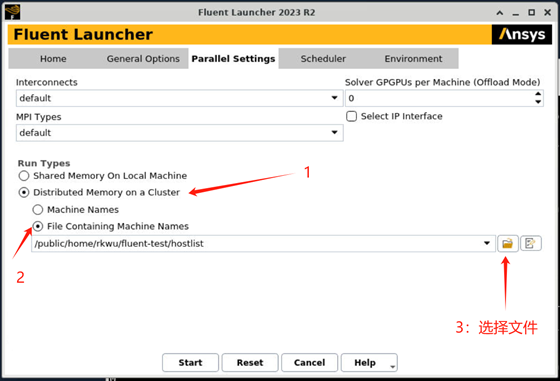Click the edit host file icon
560x381 pixels.
(x=531, y=244)
